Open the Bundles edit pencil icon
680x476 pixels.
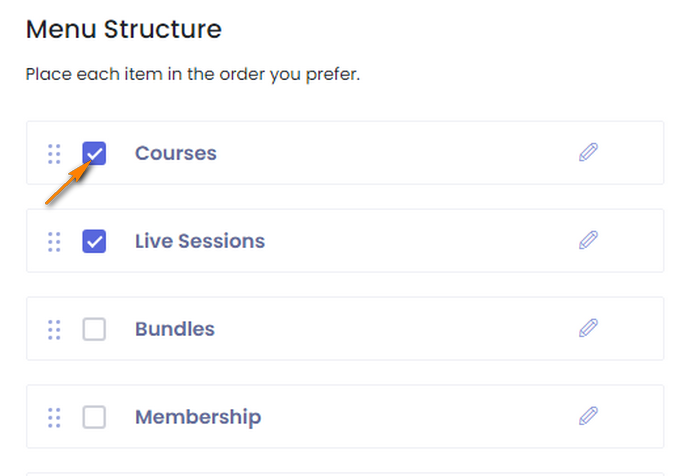pyautogui.click(x=588, y=328)
